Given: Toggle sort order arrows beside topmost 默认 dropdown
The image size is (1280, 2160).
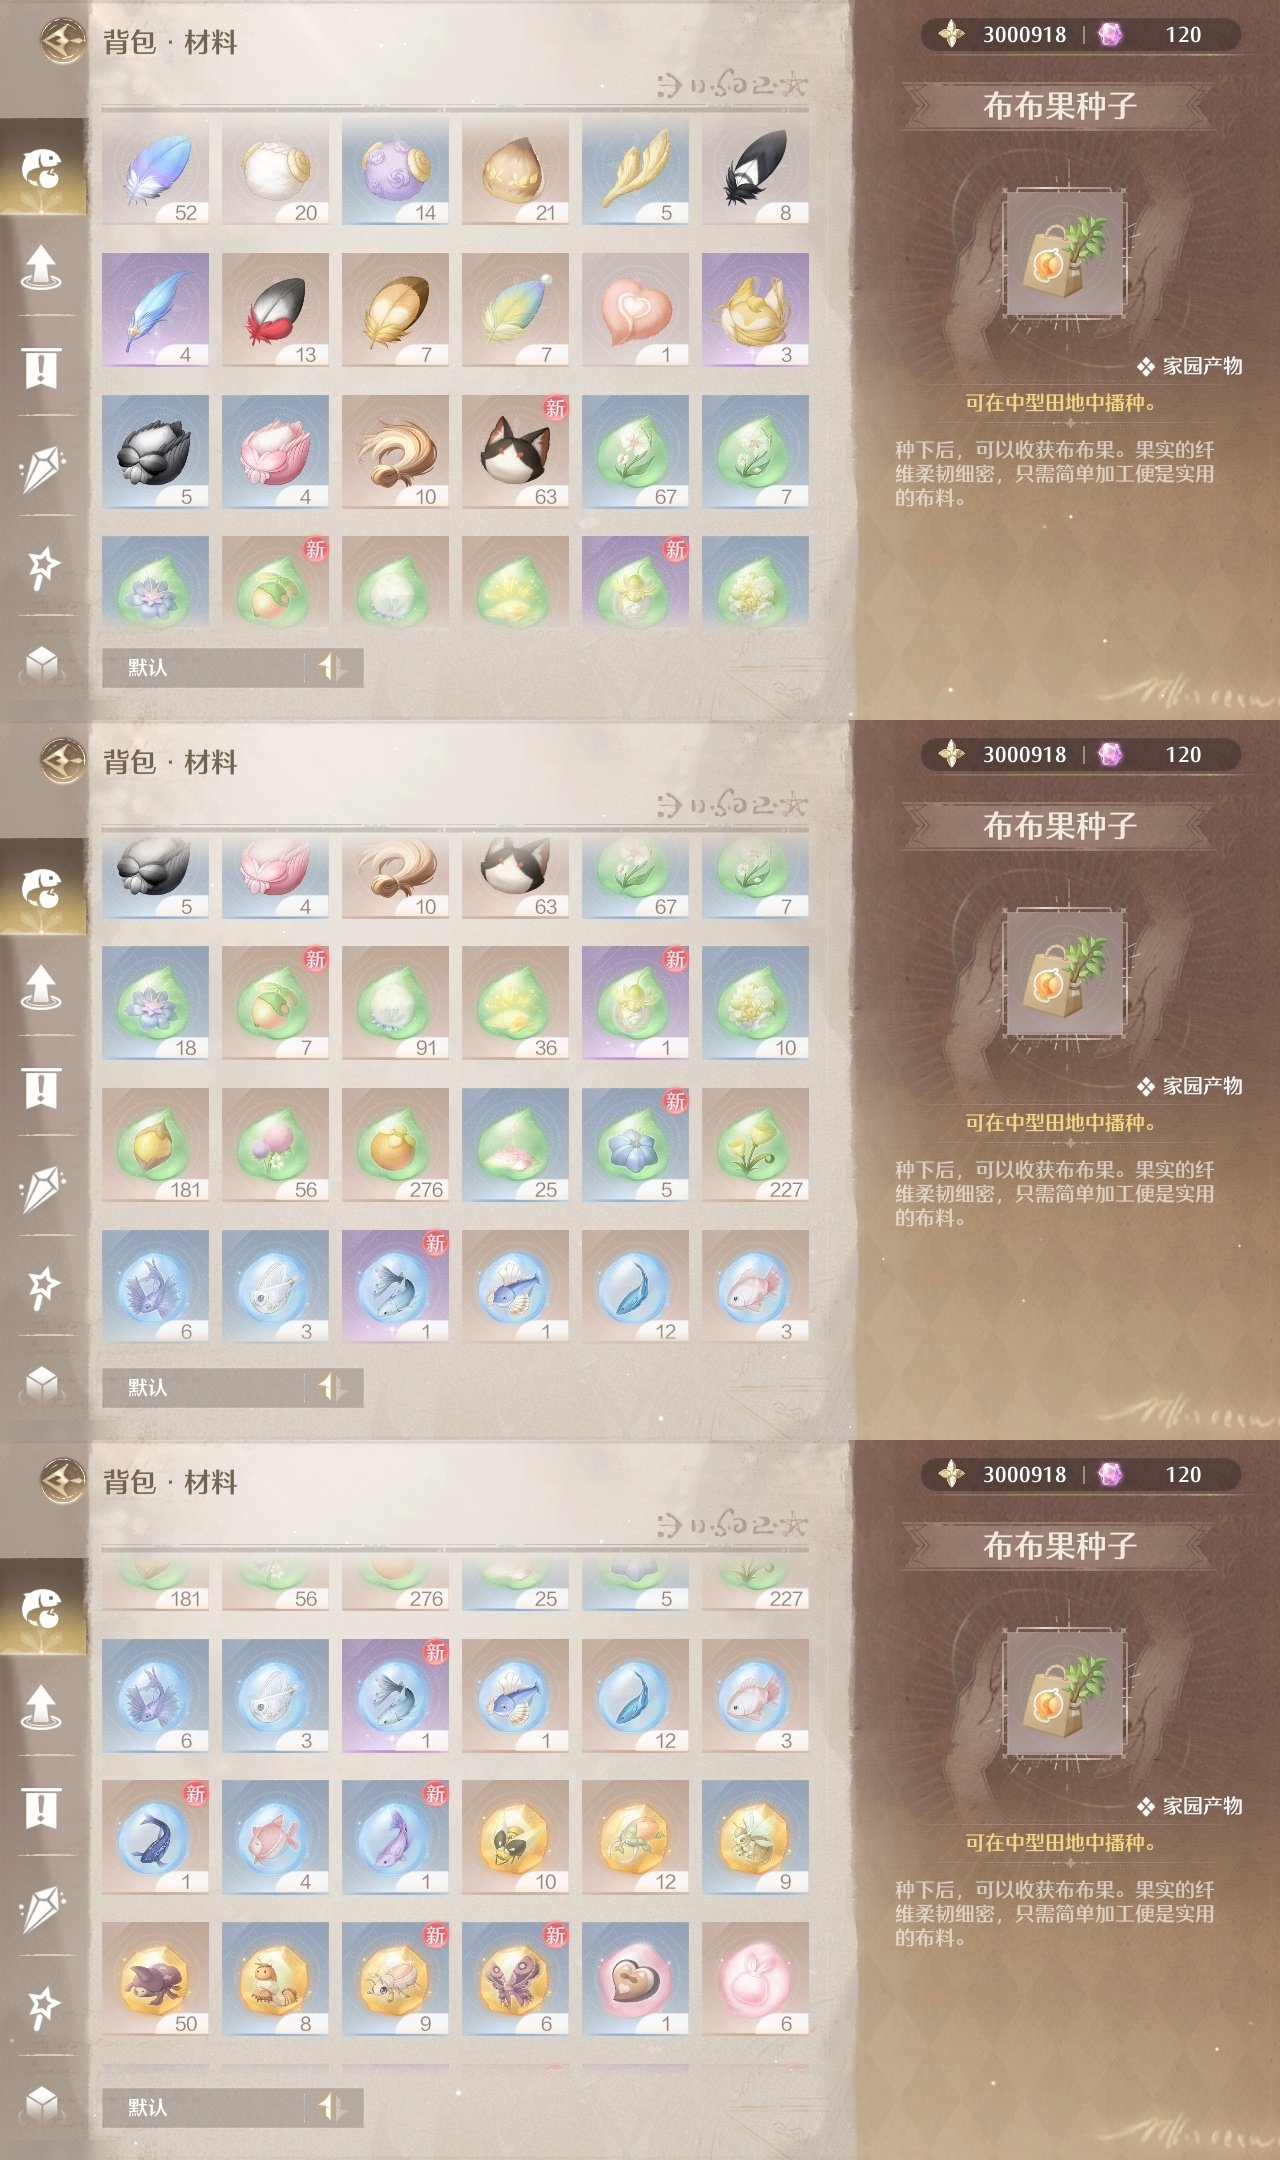Looking at the screenshot, I should coord(333,667).
